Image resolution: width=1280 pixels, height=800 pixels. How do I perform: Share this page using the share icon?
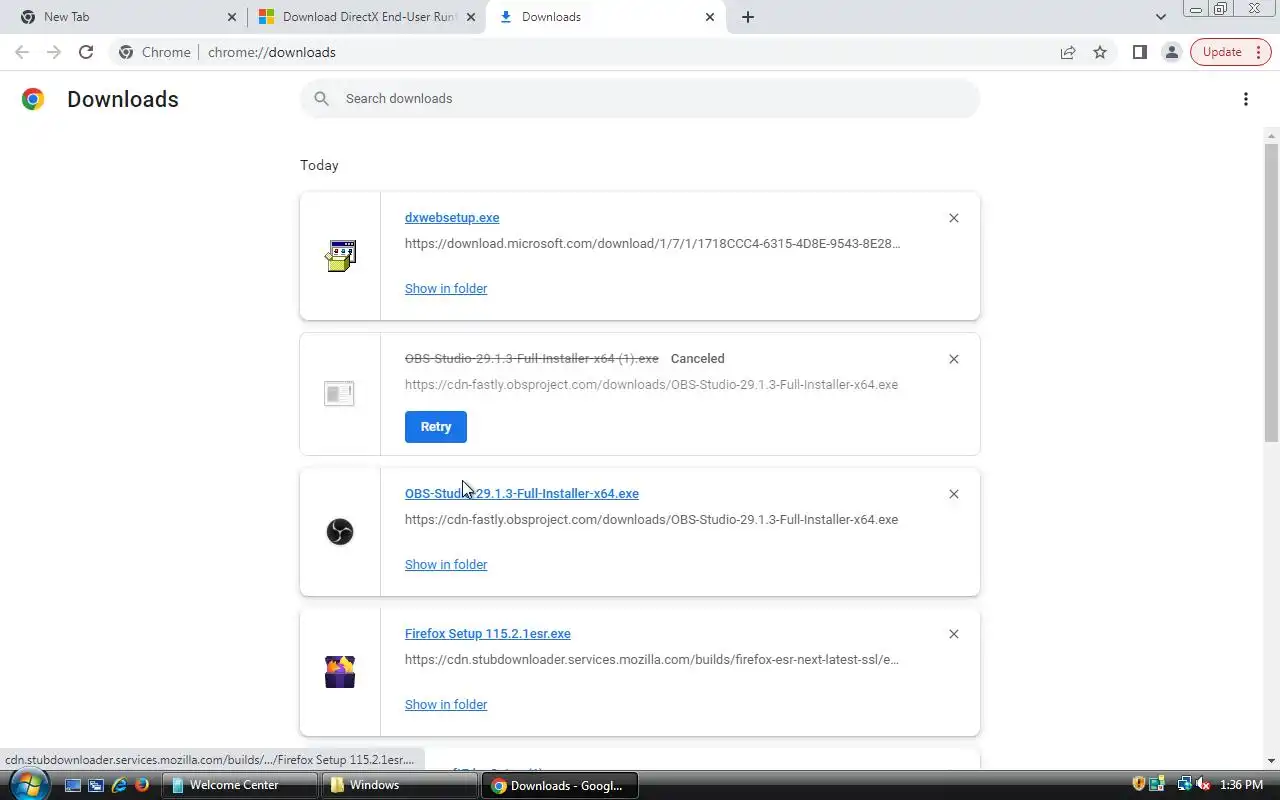pos(1068,52)
